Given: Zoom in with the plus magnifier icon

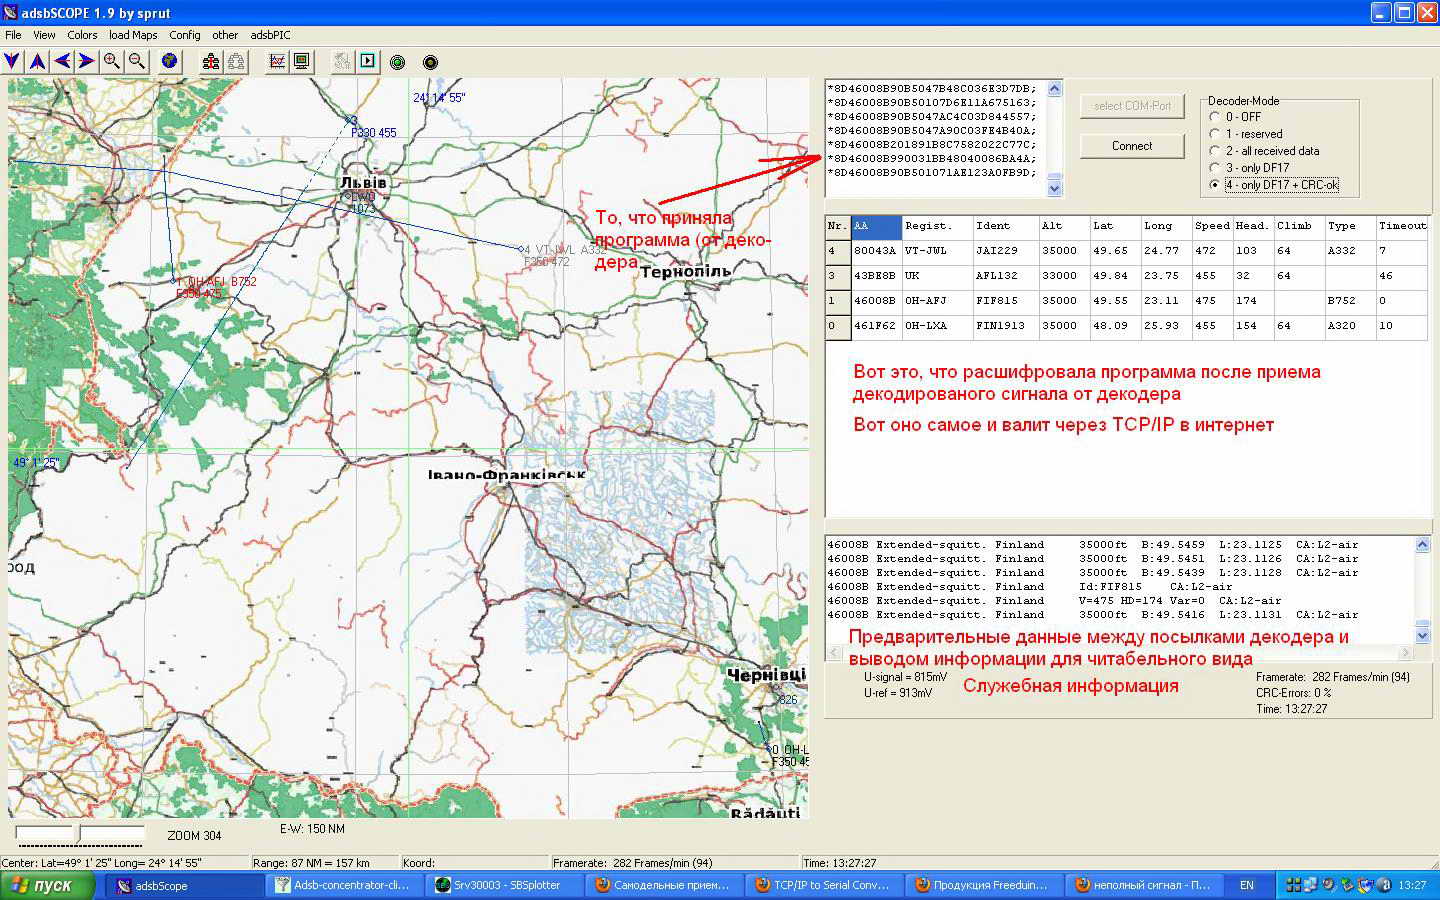Looking at the screenshot, I should click(112, 61).
